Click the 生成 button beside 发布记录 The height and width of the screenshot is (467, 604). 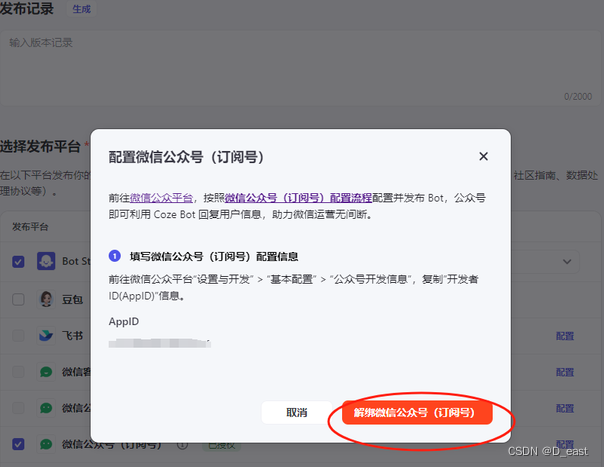click(81, 9)
